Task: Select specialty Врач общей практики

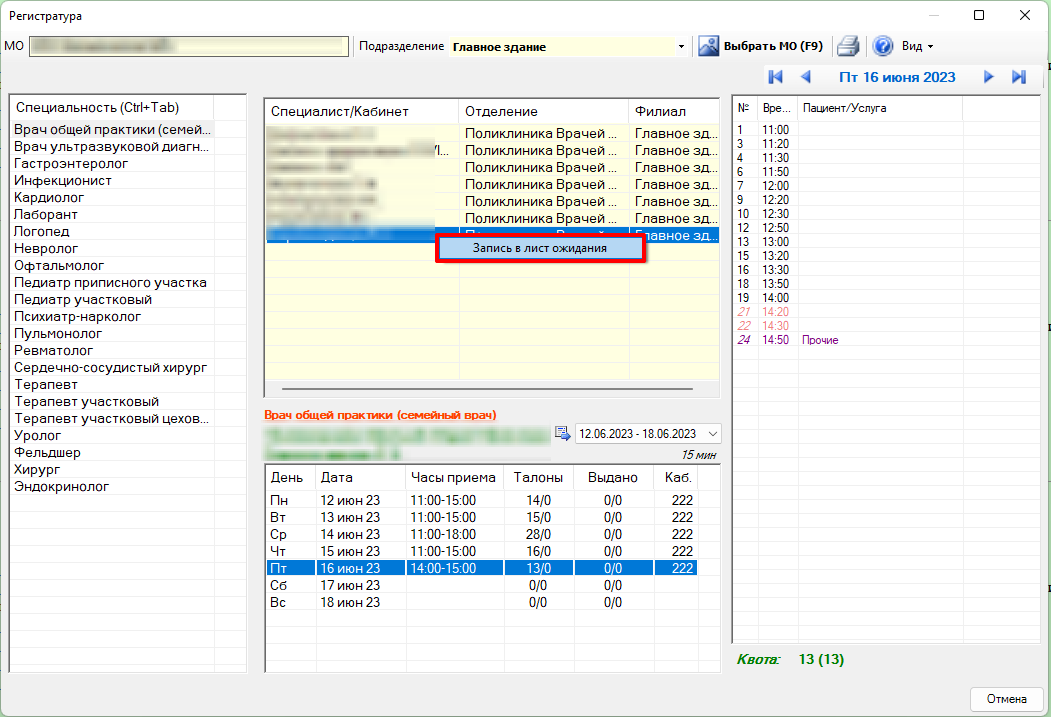Action: pyautogui.click(x=113, y=129)
